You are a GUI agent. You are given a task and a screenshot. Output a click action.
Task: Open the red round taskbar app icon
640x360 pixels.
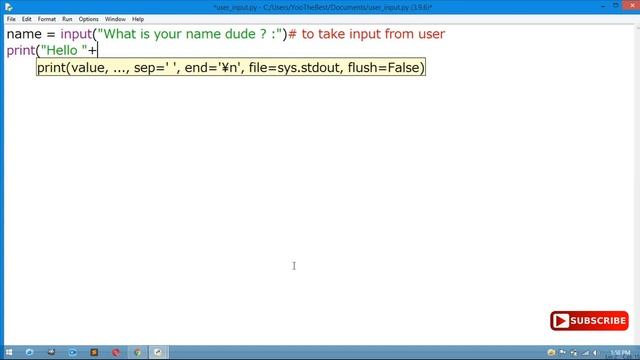(x=116, y=352)
